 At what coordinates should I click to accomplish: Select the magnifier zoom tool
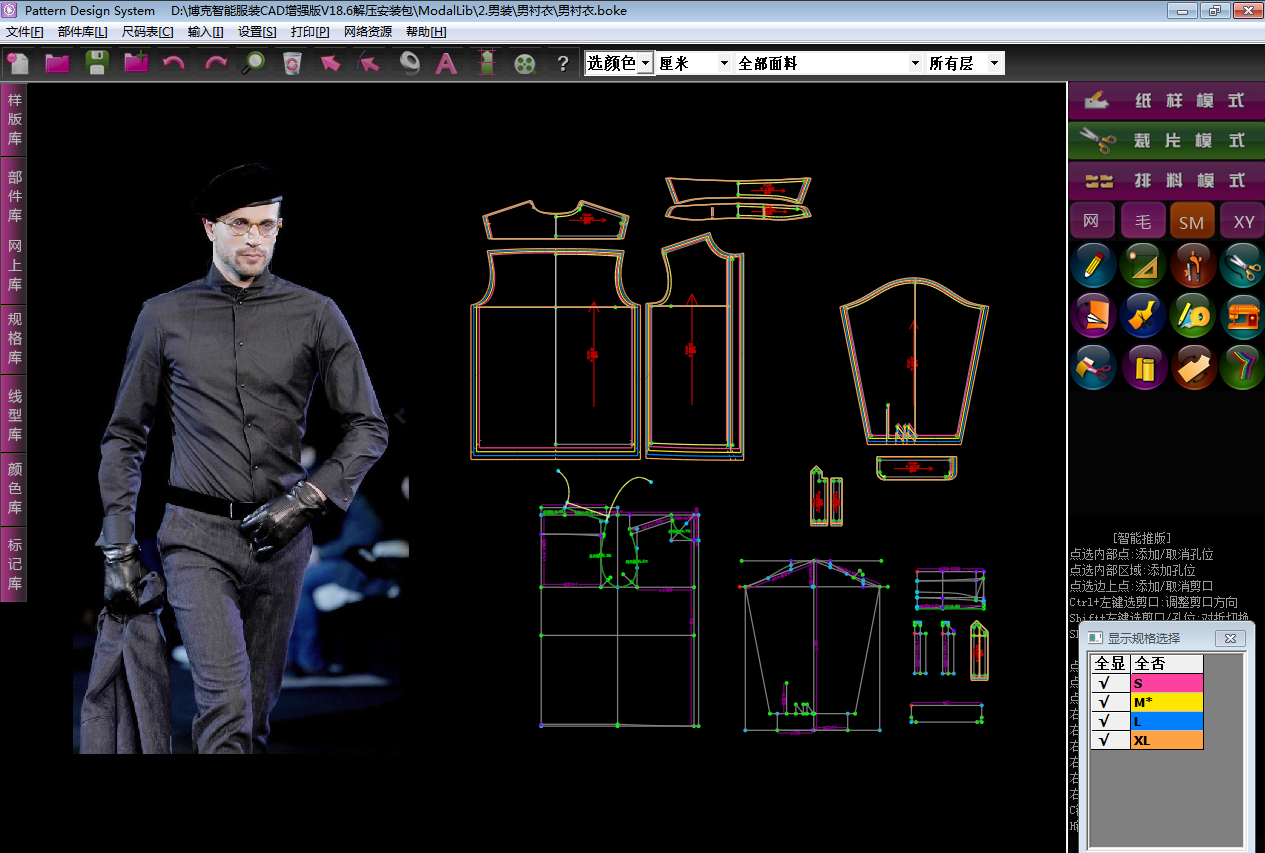(x=254, y=63)
